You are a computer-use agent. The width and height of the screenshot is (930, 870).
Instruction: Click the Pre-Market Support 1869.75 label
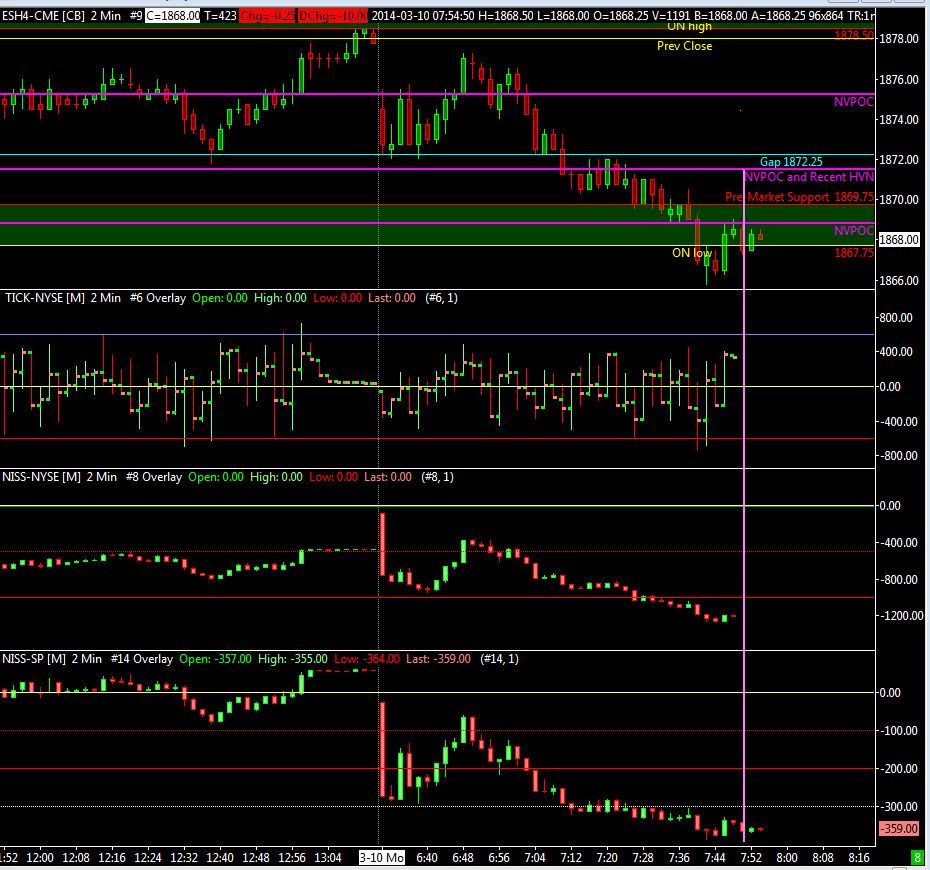[x=799, y=197]
